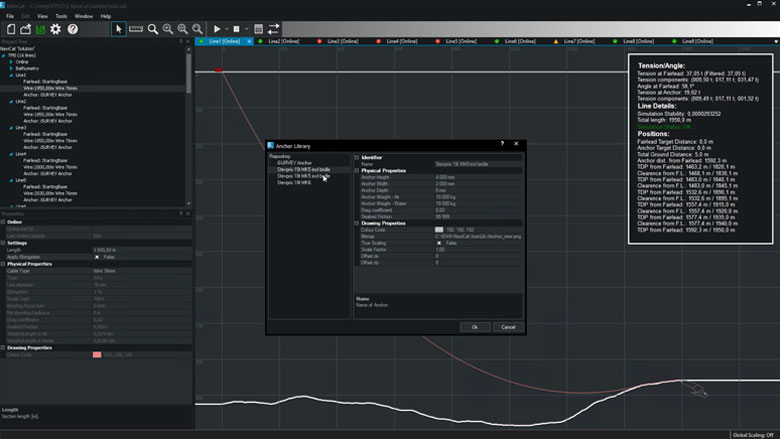Select the pointer cursor tool
The height and width of the screenshot is (439, 780).
pyautogui.click(x=118, y=29)
